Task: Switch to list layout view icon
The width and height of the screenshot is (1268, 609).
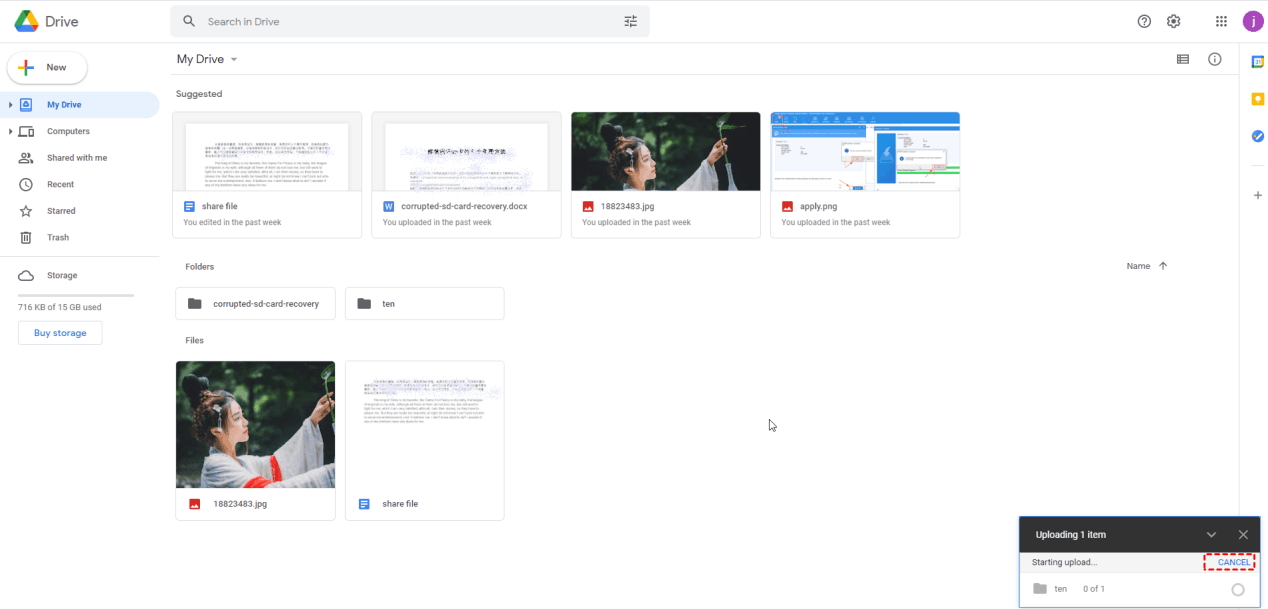Action: 1183,59
